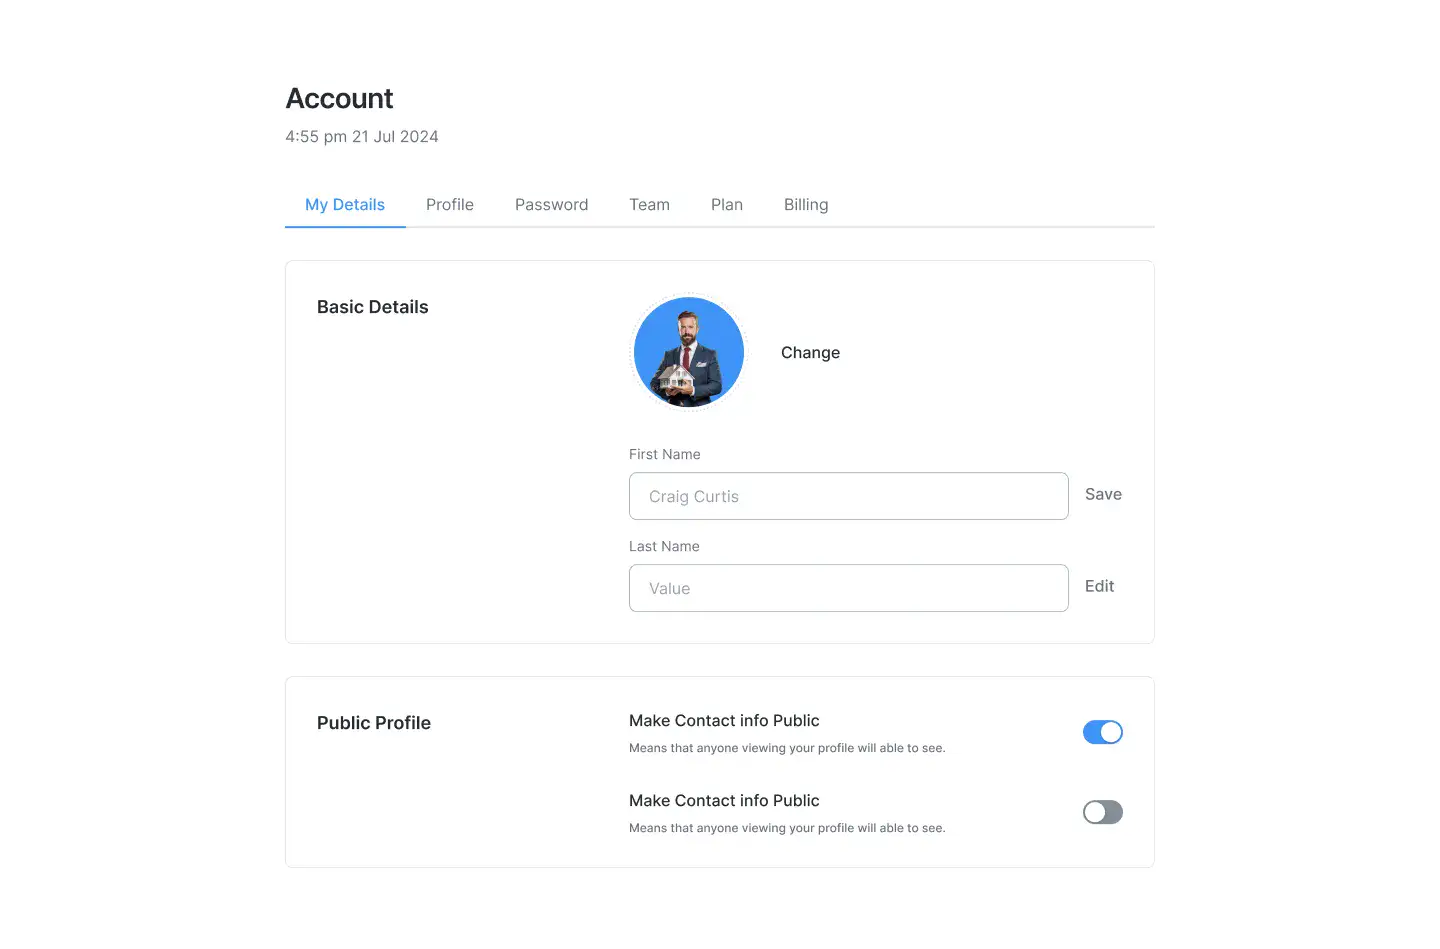
Task: Select the My Details tab
Action: pos(345,205)
